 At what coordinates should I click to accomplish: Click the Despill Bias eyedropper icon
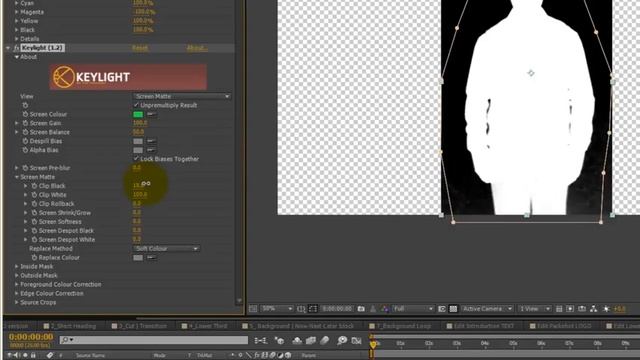coord(151,141)
